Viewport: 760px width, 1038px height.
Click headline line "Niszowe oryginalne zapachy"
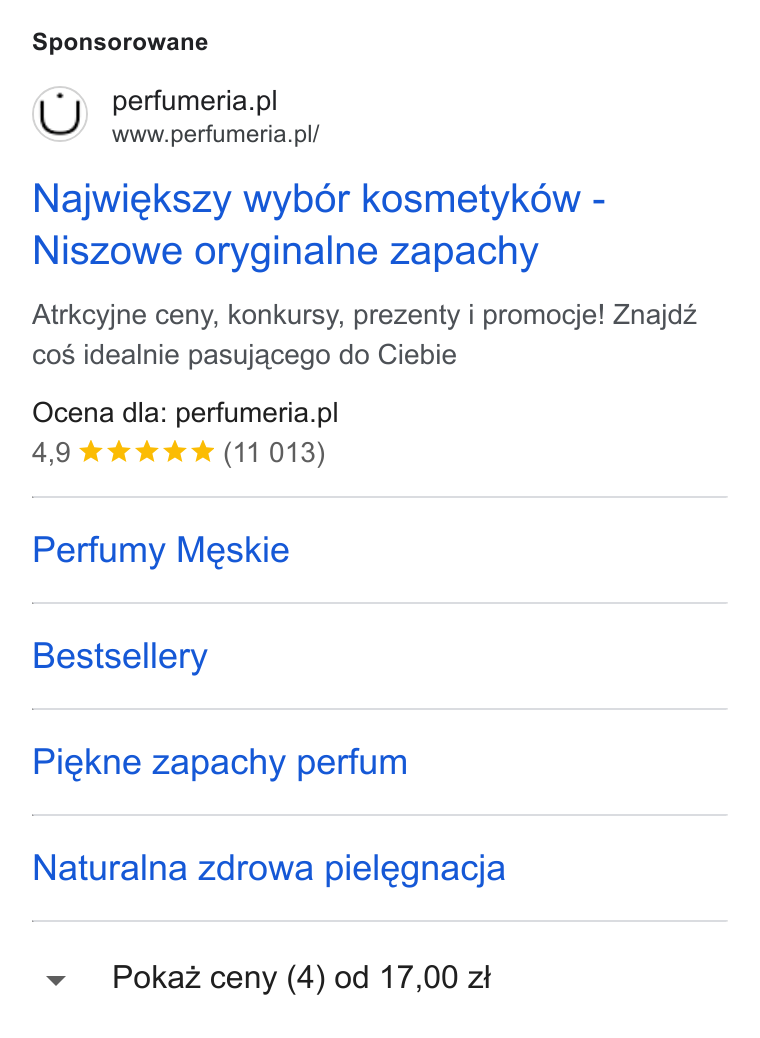[285, 252]
